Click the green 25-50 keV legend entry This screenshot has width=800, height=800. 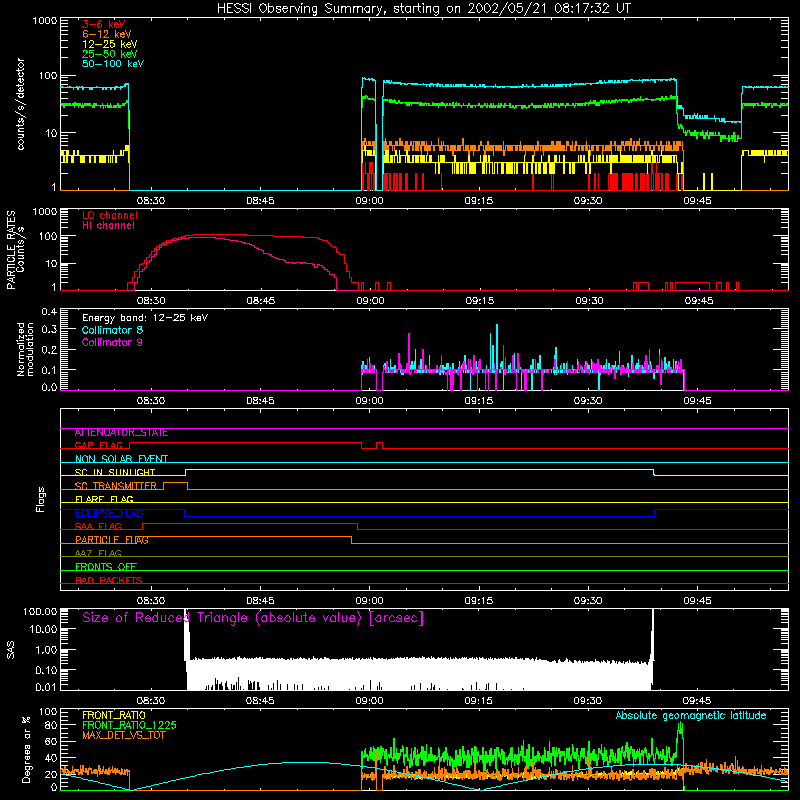(110, 54)
